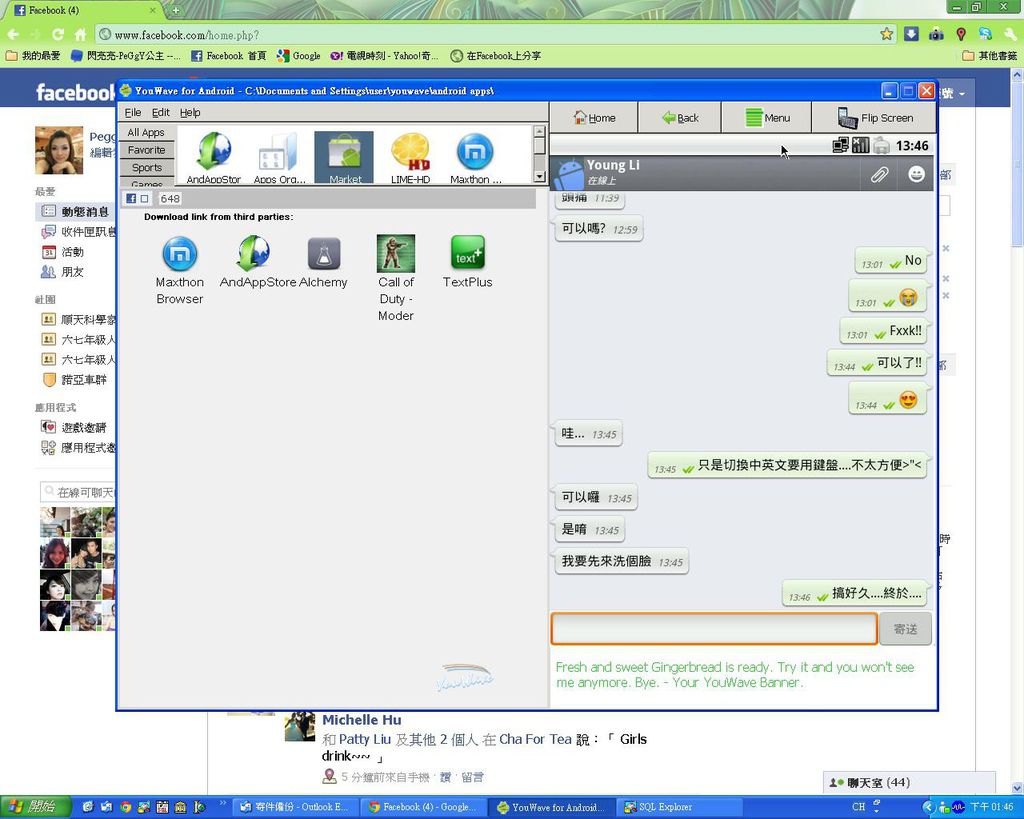This screenshot has width=1024, height=819.
Task: Download AndAppStore from third-party links
Action: pyautogui.click(x=257, y=262)
